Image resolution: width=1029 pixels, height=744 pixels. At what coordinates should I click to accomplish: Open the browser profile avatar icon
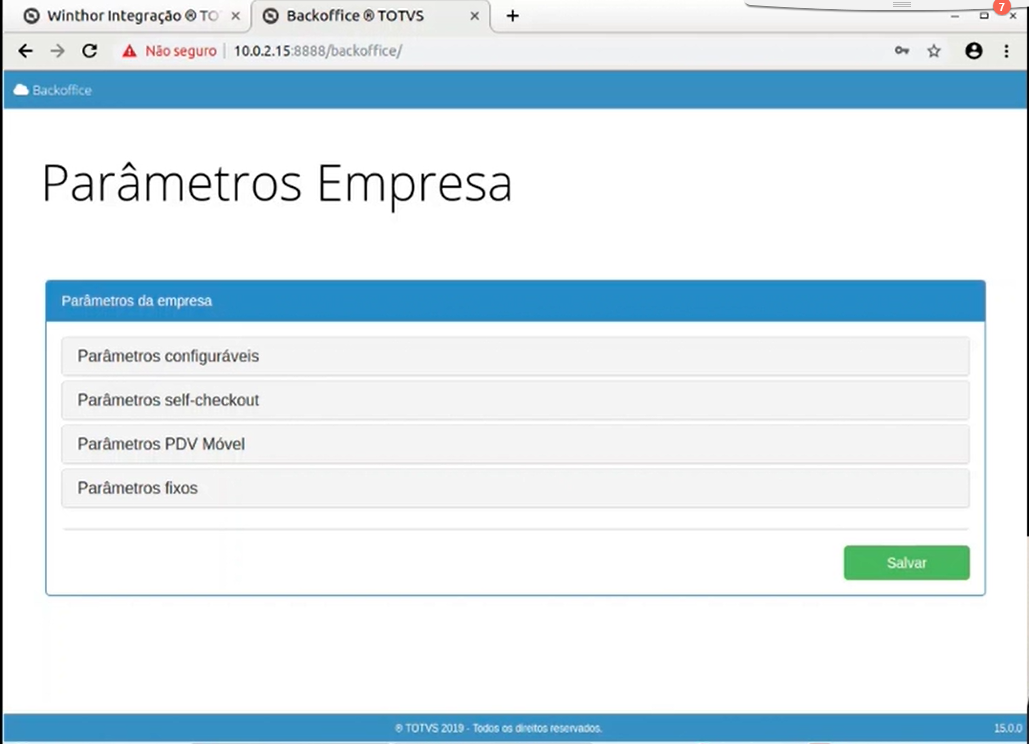(x=974, y=51)
